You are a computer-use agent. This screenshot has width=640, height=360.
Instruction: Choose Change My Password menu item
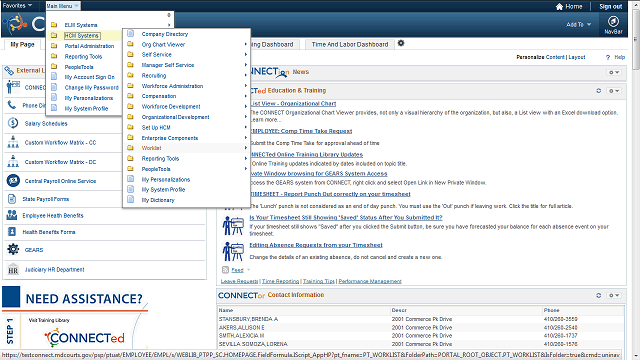[x=91, y=87]
